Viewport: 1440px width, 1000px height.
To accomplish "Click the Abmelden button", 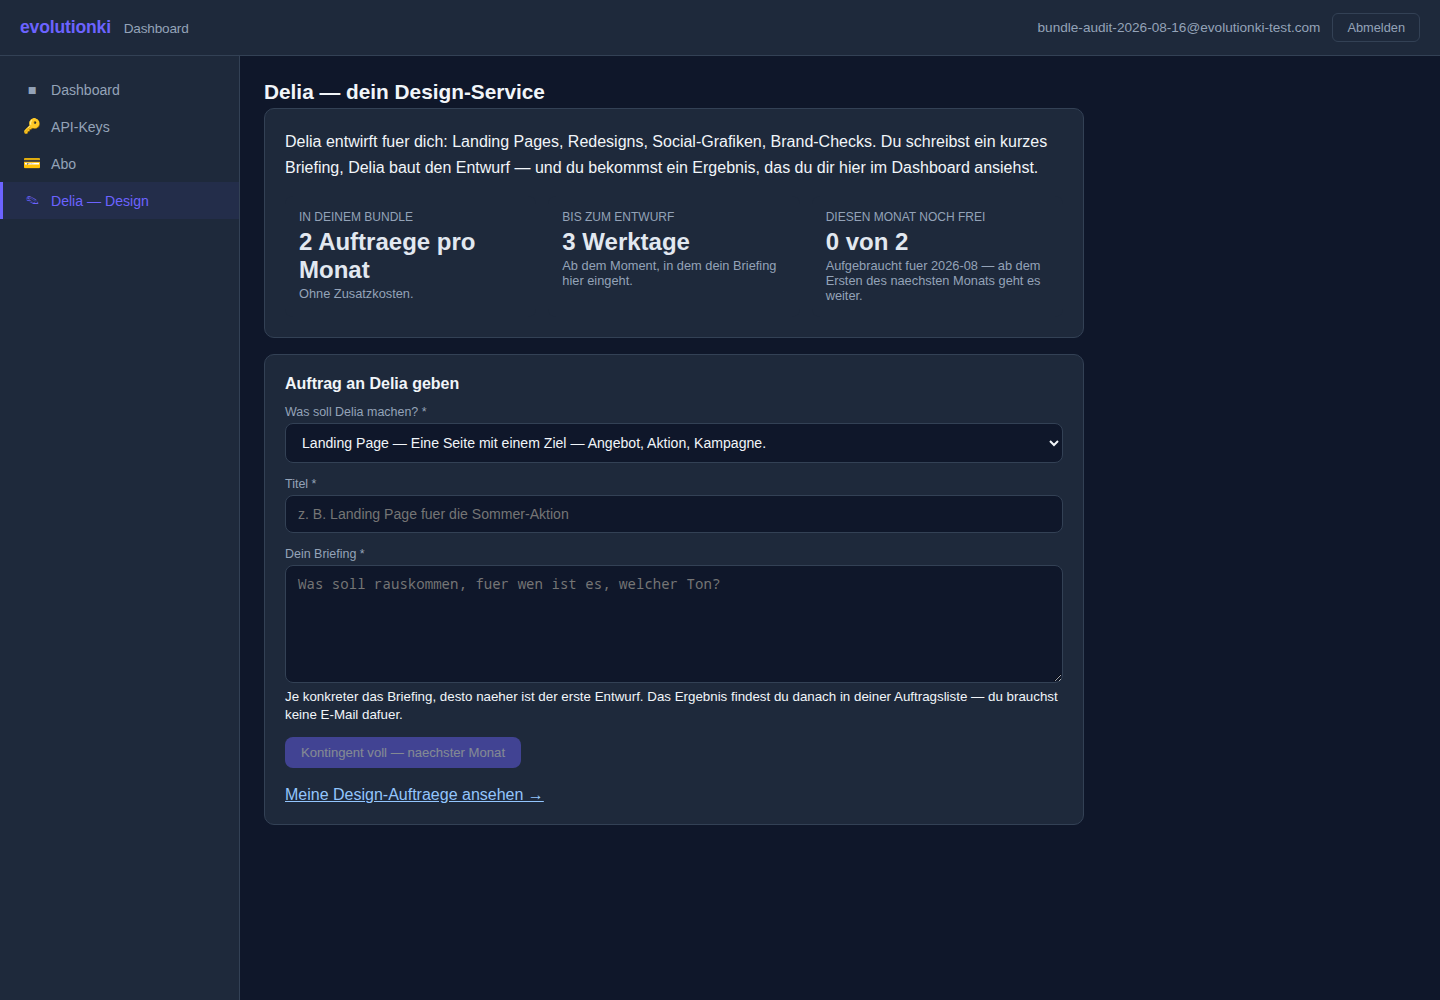I will [x=1376, y=28].
